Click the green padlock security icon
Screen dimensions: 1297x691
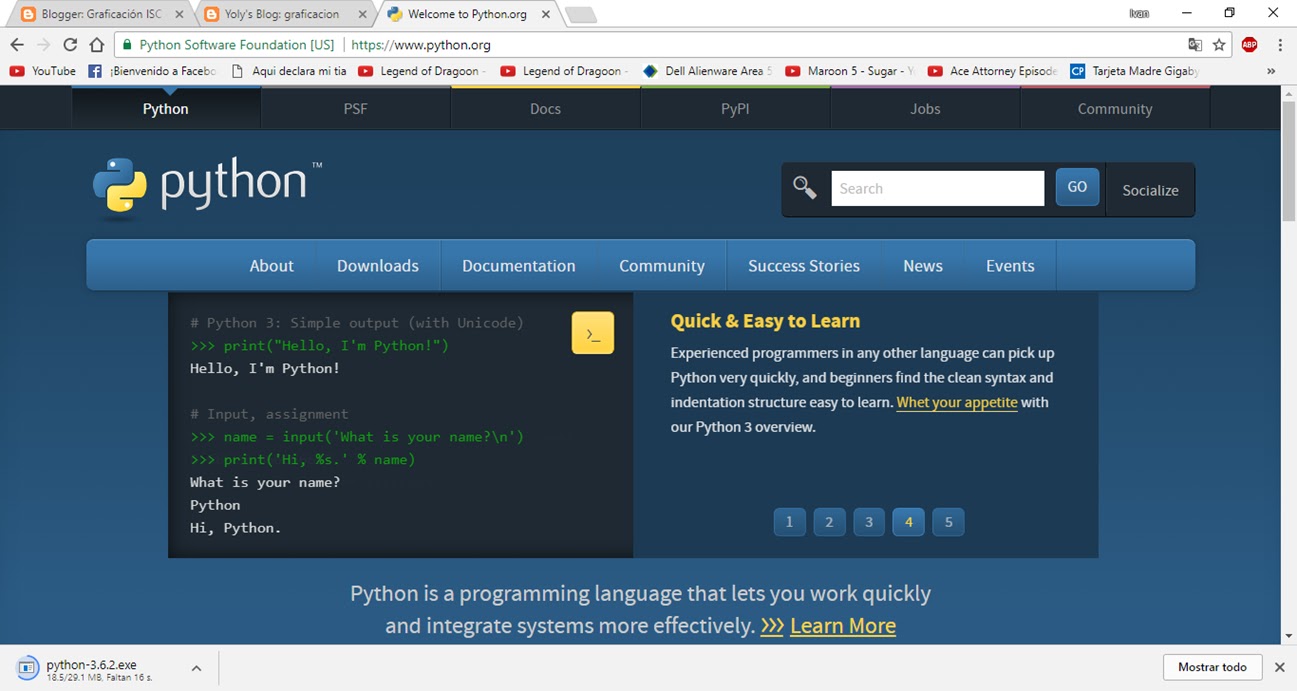coord(127,45)
